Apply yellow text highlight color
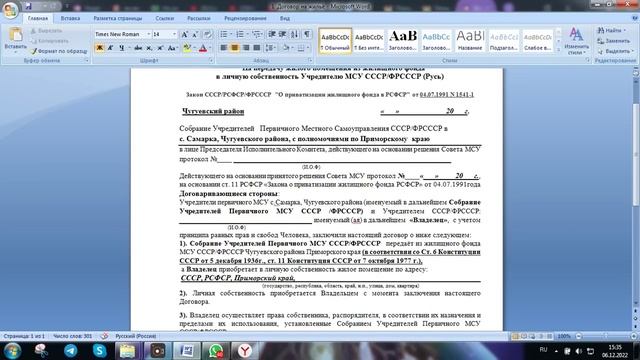Screen dimensions: 640x360 coord(187,48)
